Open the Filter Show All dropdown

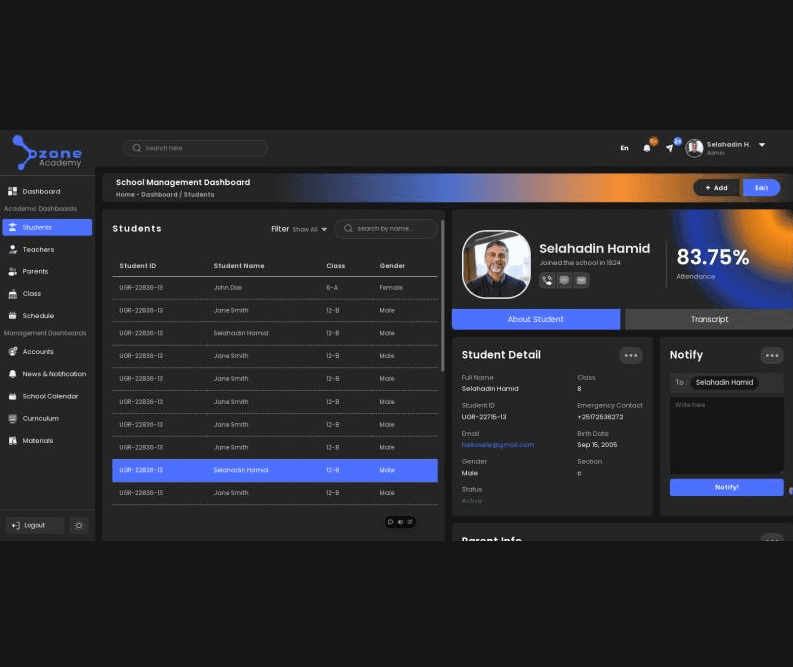coord(310,229)
